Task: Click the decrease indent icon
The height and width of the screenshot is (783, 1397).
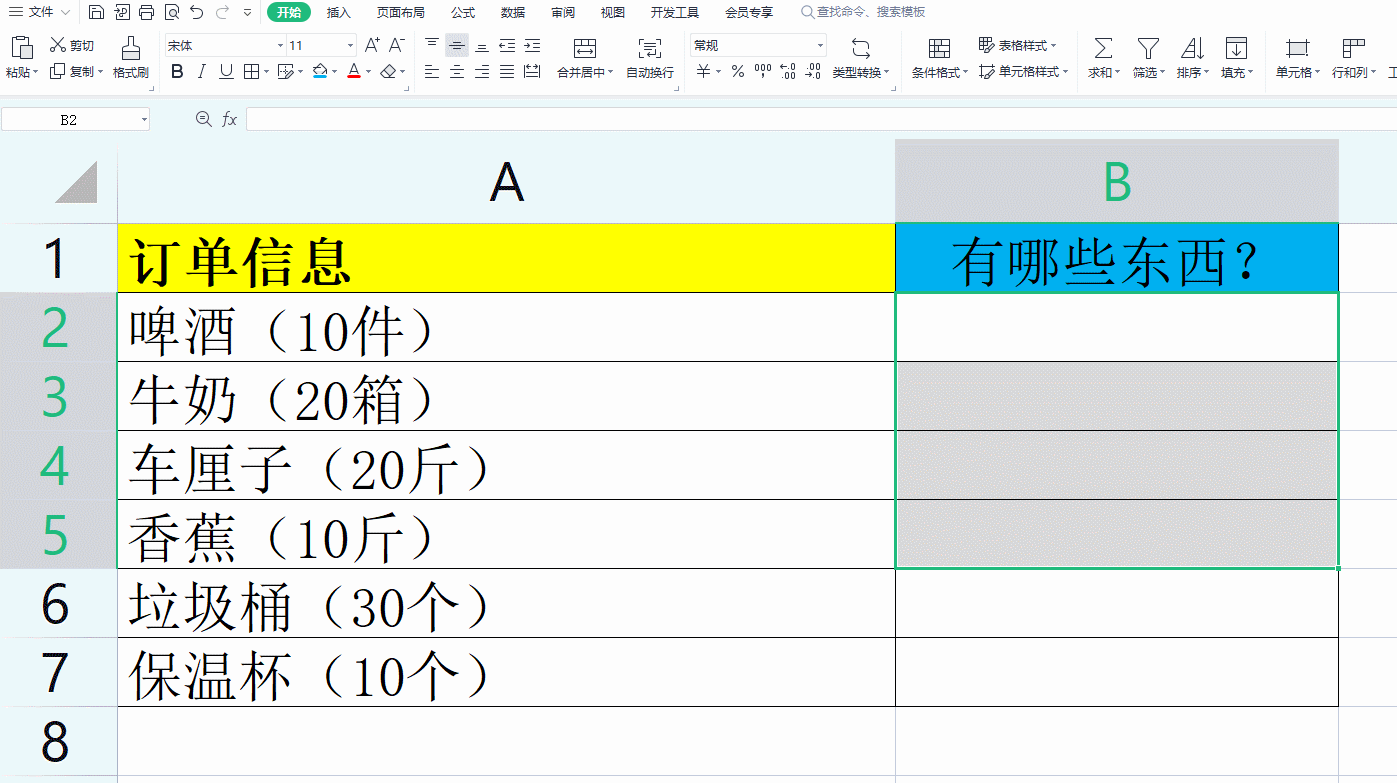Action: click(507, 45)
